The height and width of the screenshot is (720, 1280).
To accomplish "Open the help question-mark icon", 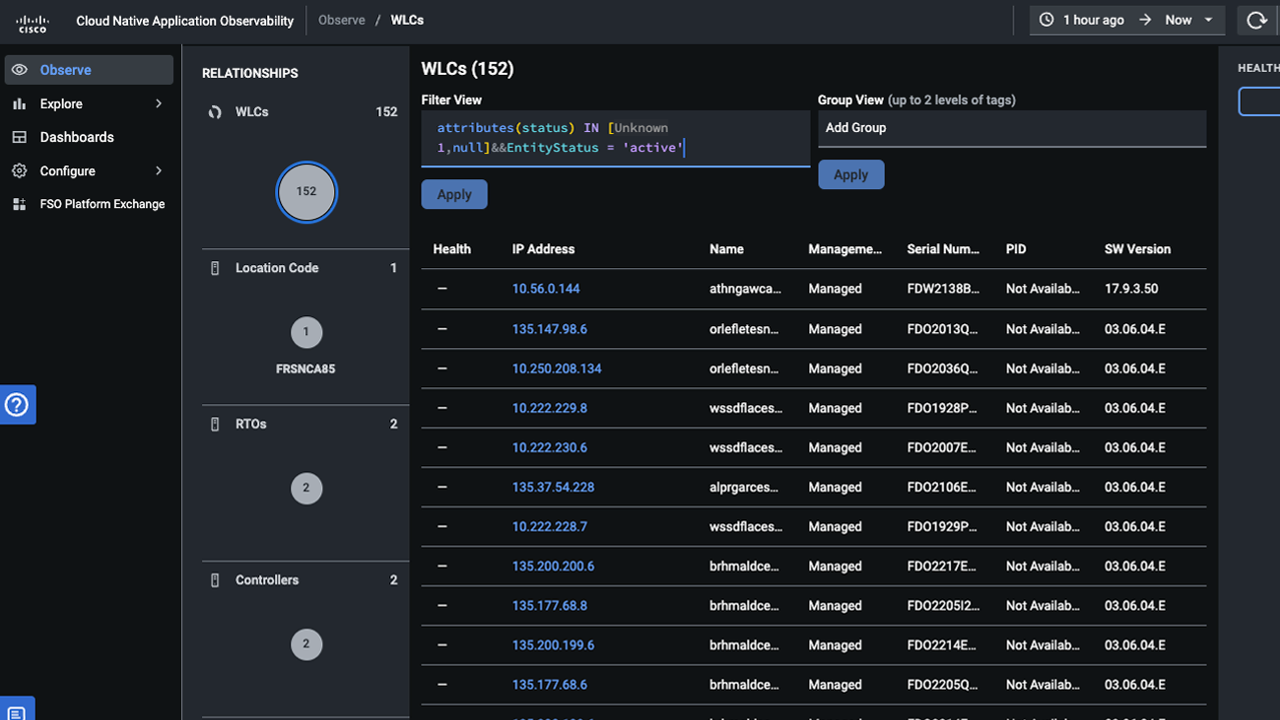I will [17, 404].
